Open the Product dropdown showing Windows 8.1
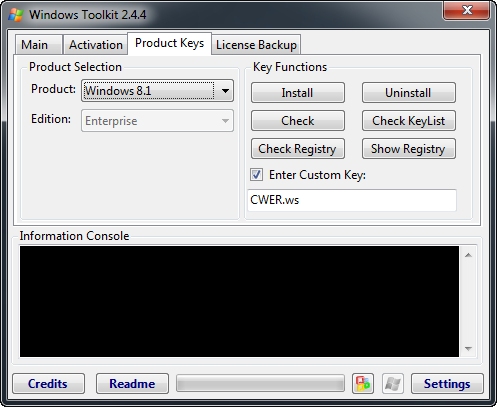Image resolution: width=497 pixels, height=407 pixels. (157, 91)
